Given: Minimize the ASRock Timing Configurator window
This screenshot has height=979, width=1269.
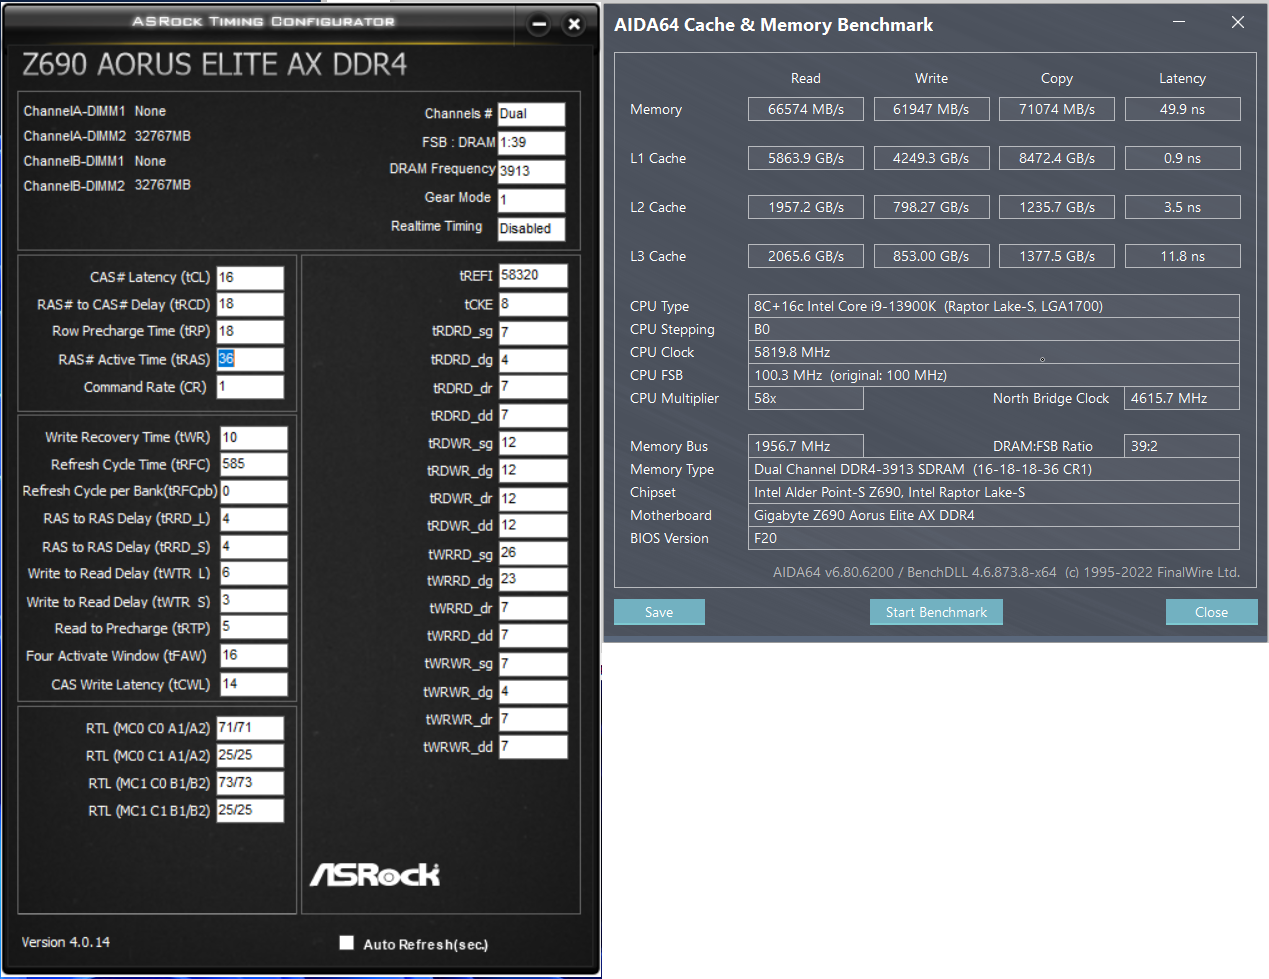Looking at the screenshot, I should coord(539,24).
